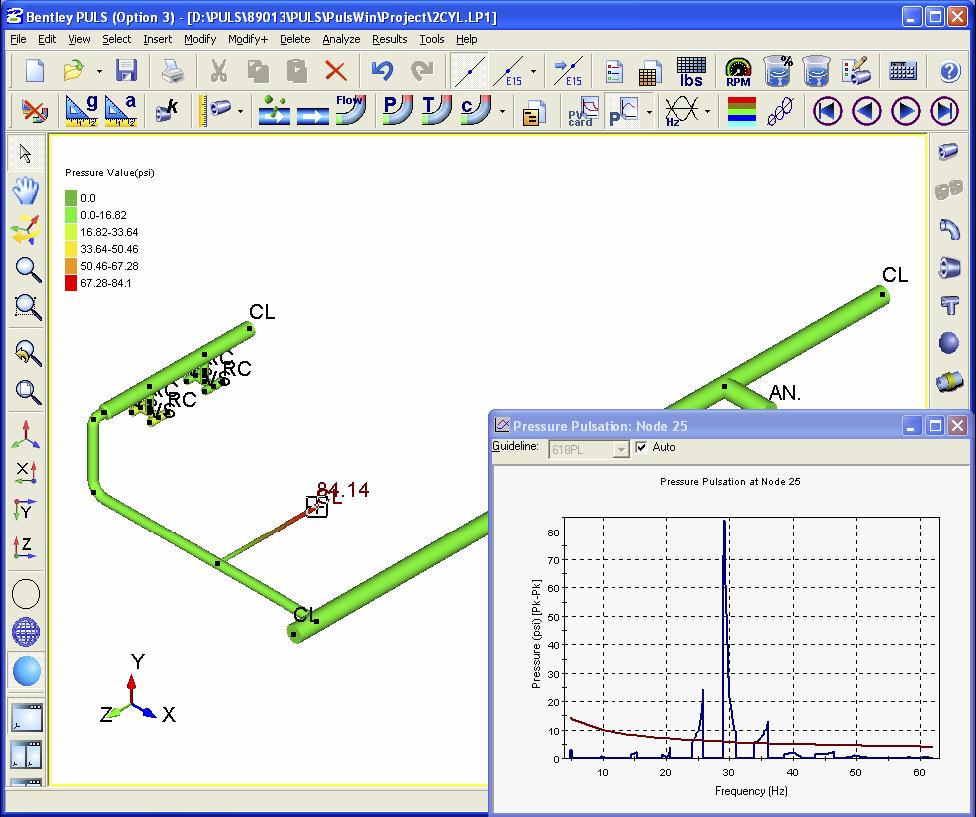Open the Tools menu

coord(431,39)
